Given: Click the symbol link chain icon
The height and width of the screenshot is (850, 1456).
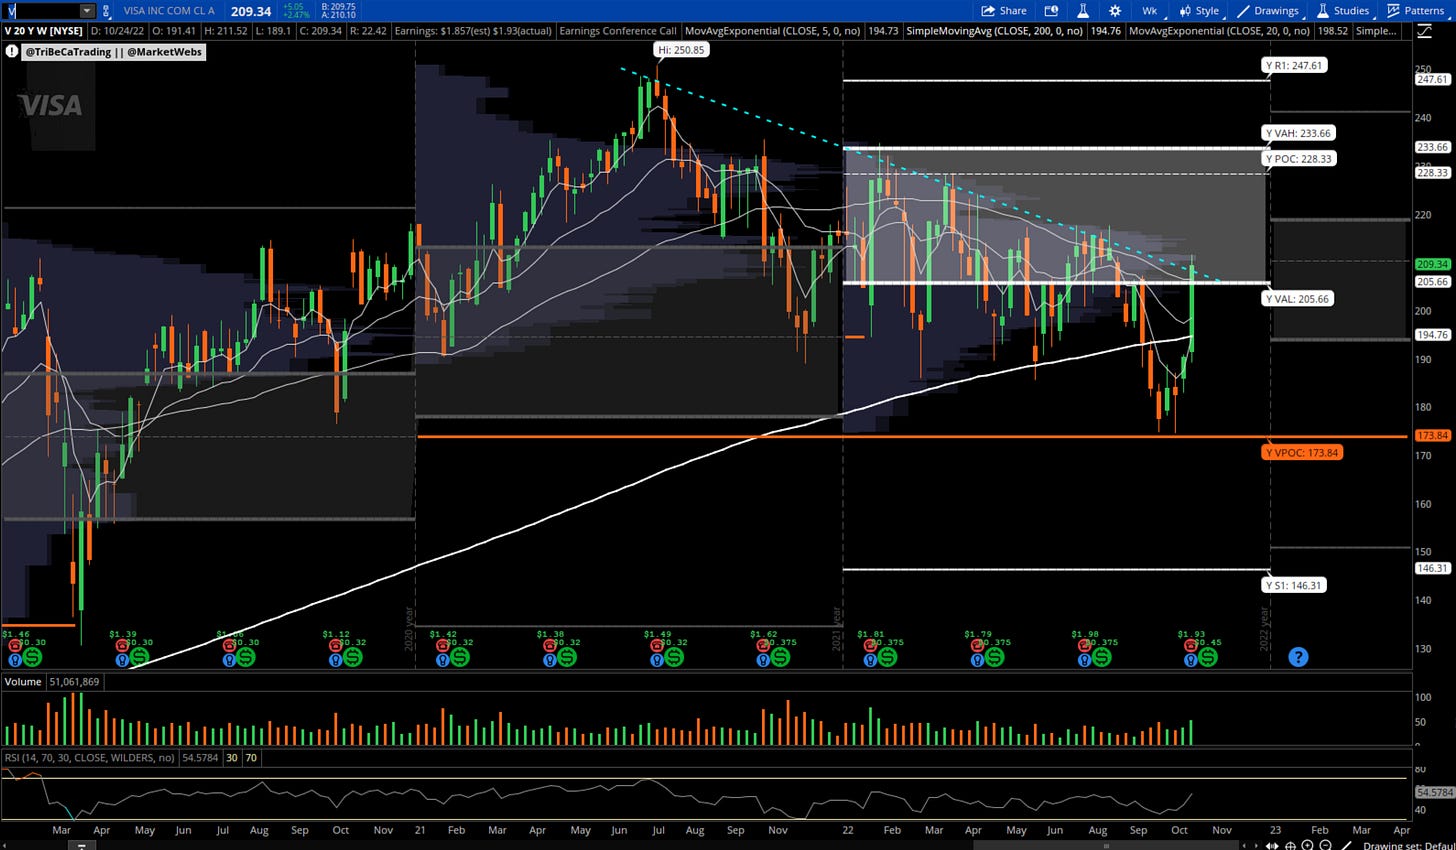Looking at the screenshot, I should tap(107, 11).
